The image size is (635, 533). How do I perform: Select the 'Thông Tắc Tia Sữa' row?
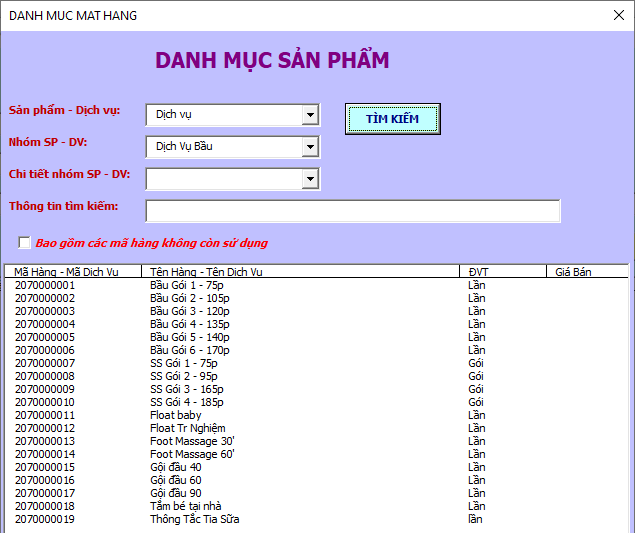pyautogui.click(x=316, y=519)
